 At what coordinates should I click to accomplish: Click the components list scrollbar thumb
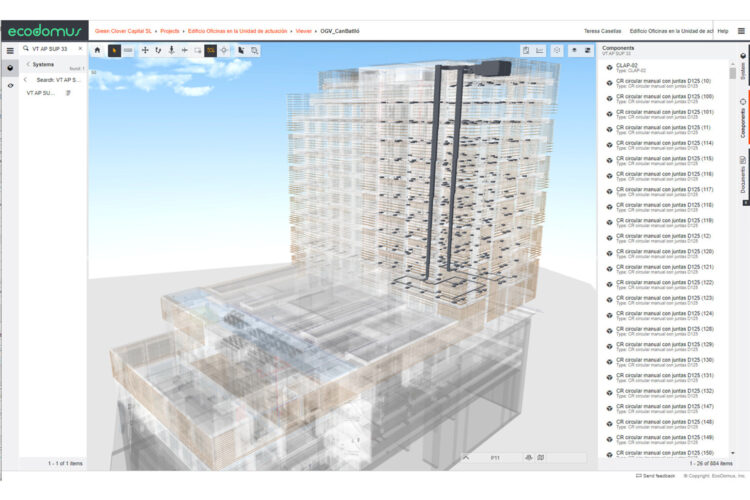pyautogui.click(x=732, y=73)
